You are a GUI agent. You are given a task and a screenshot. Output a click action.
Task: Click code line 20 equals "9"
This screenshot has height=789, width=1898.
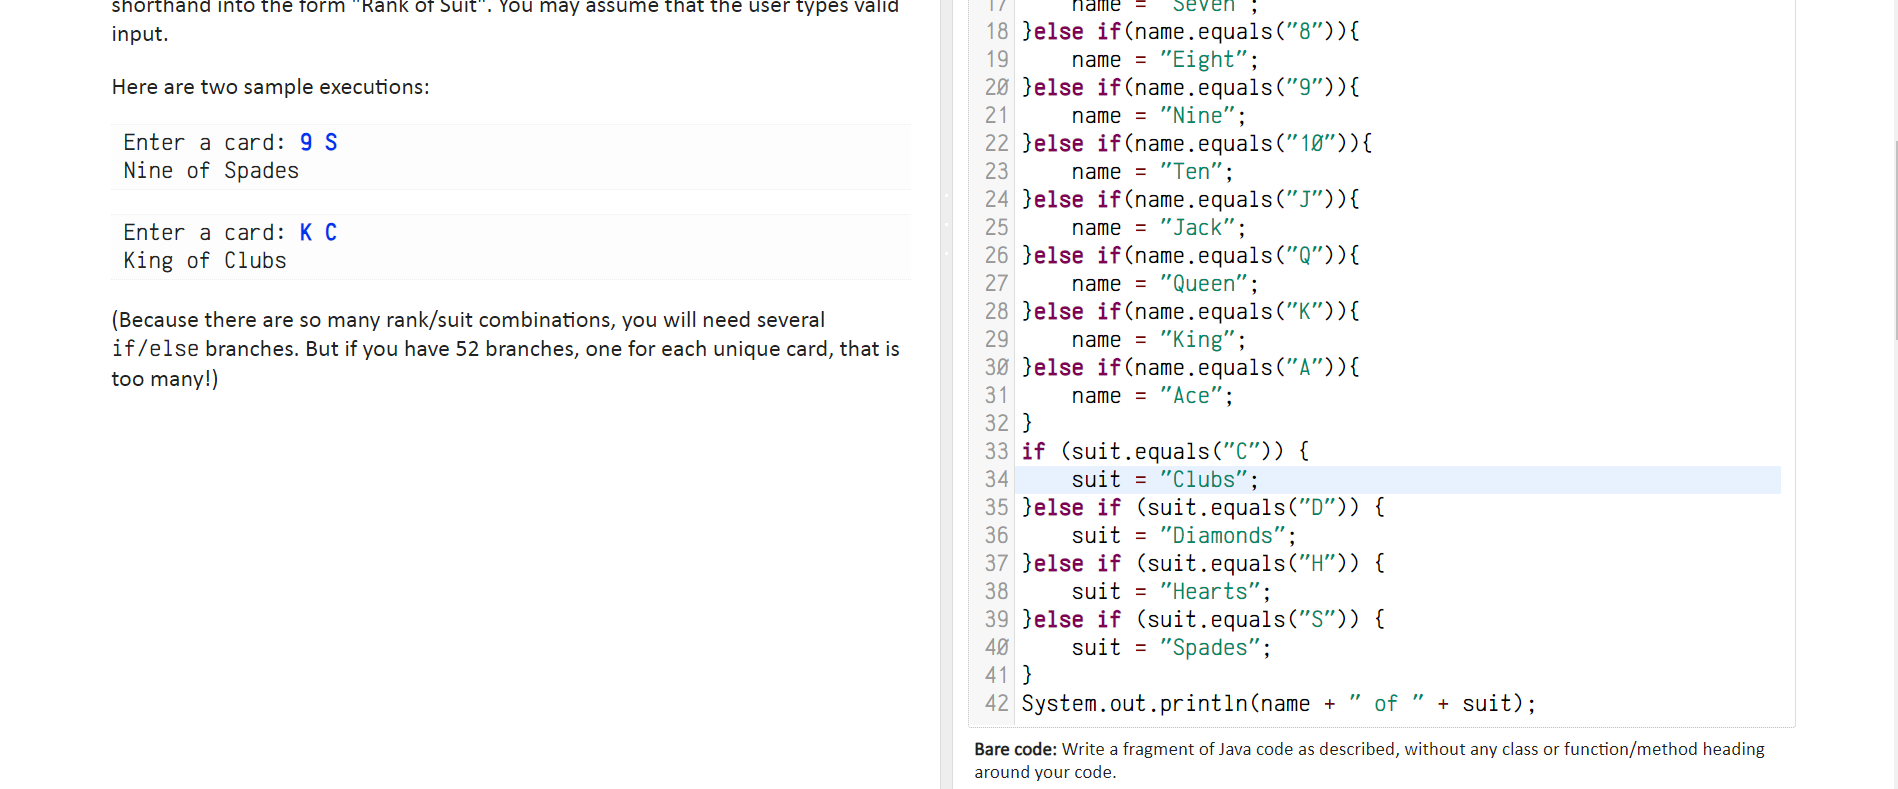click(x=1190, y=87)
